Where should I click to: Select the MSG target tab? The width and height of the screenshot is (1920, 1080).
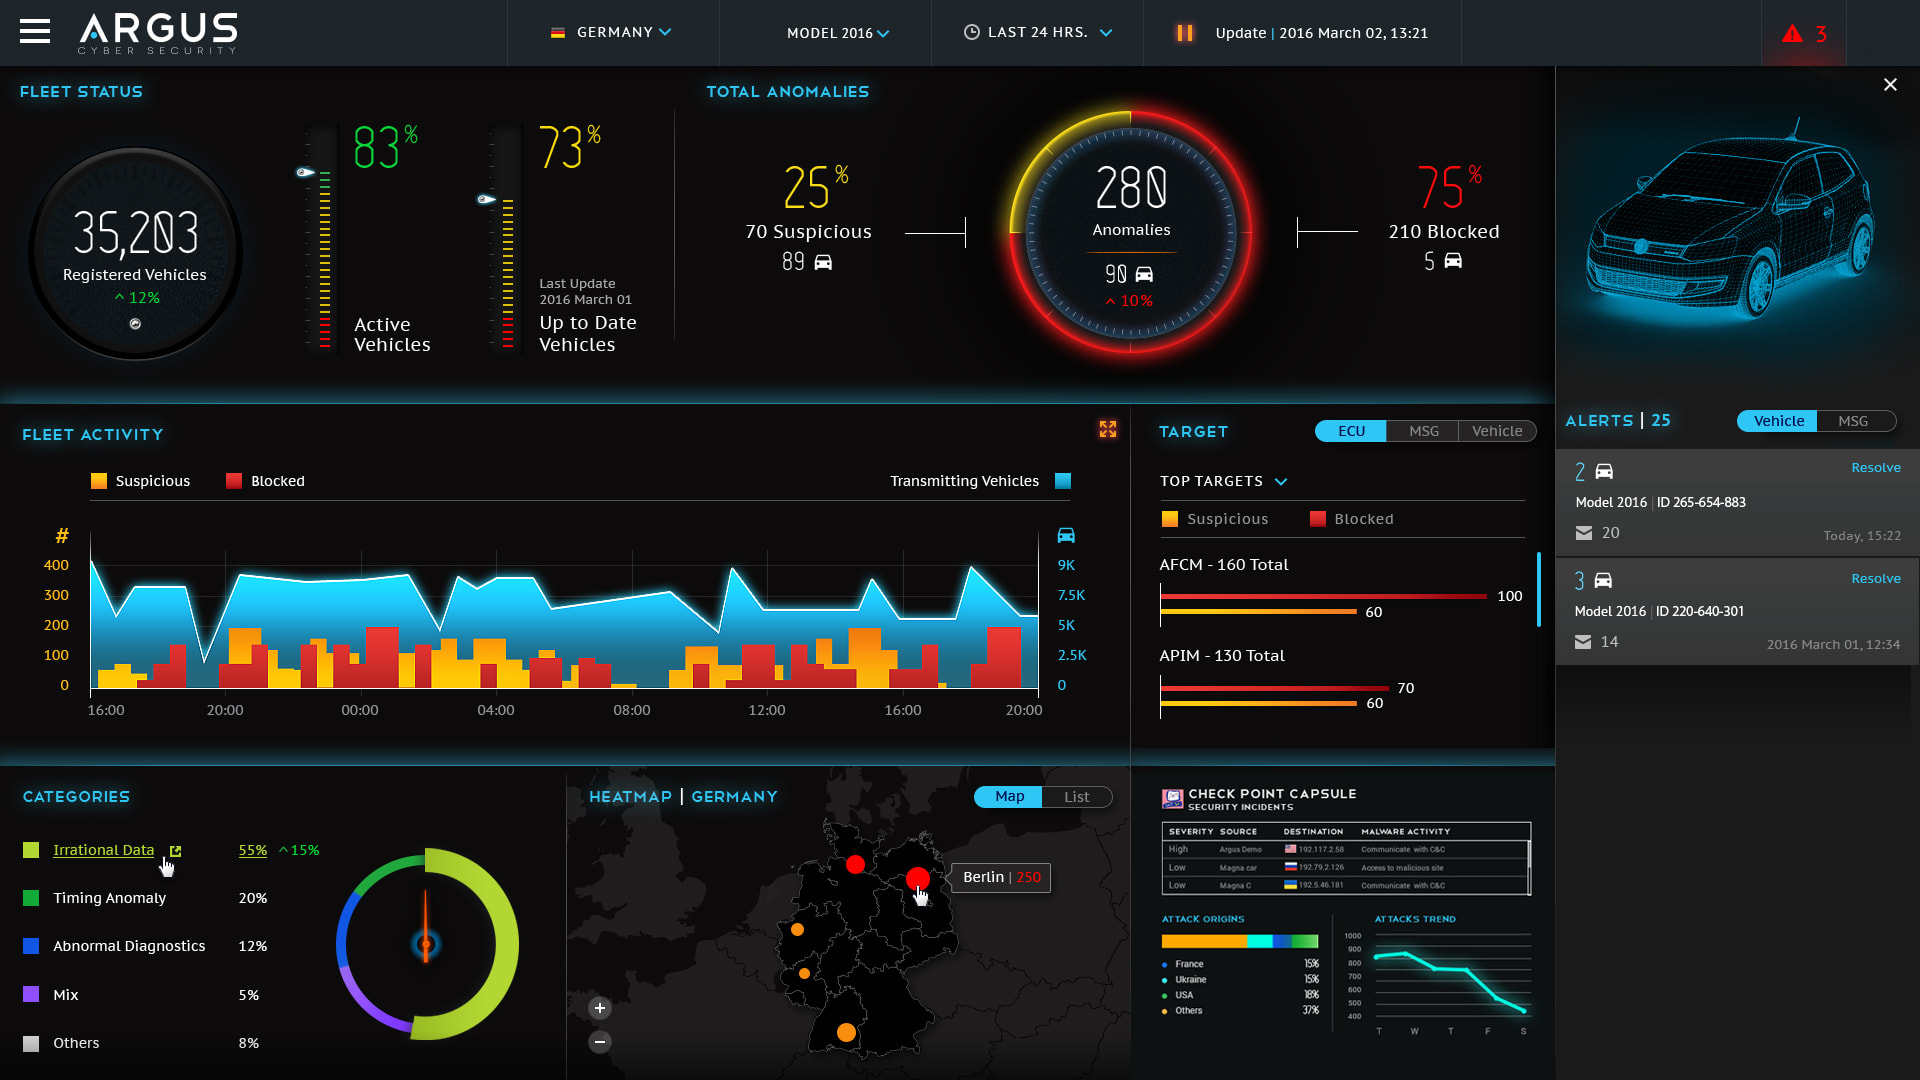(1423, 431)
